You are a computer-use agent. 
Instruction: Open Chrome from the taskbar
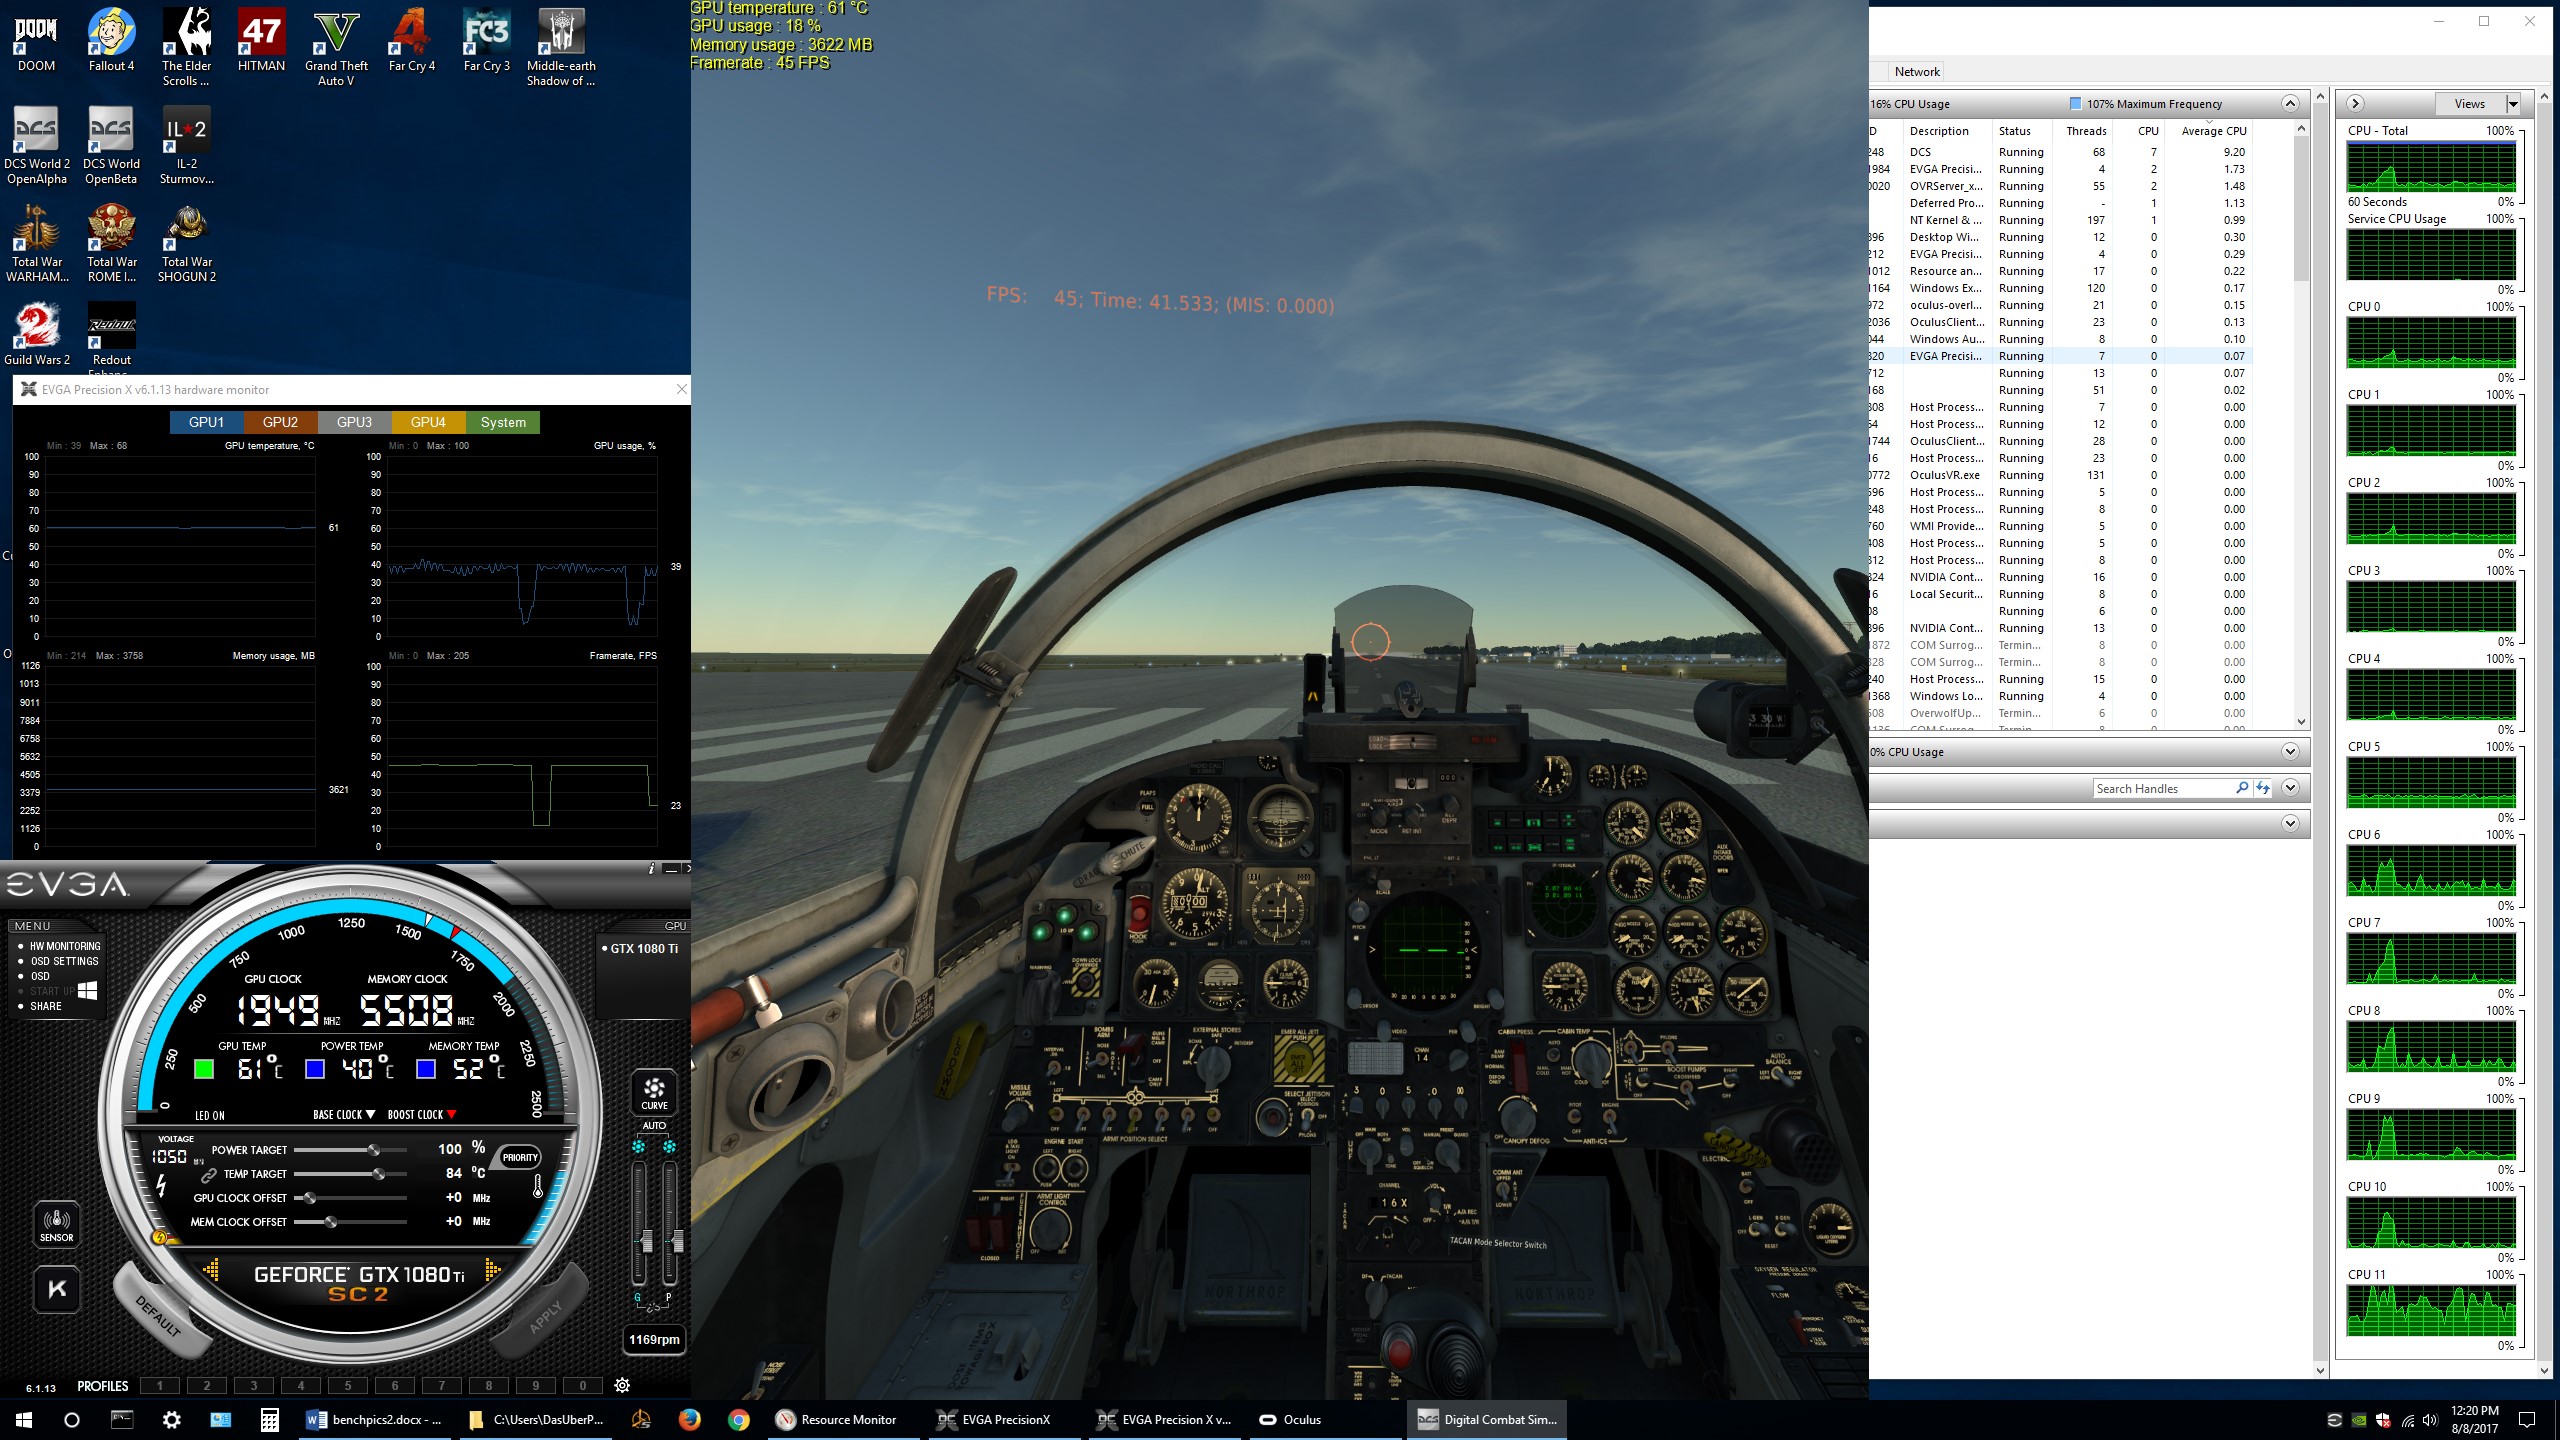(x=738, y=1419)
